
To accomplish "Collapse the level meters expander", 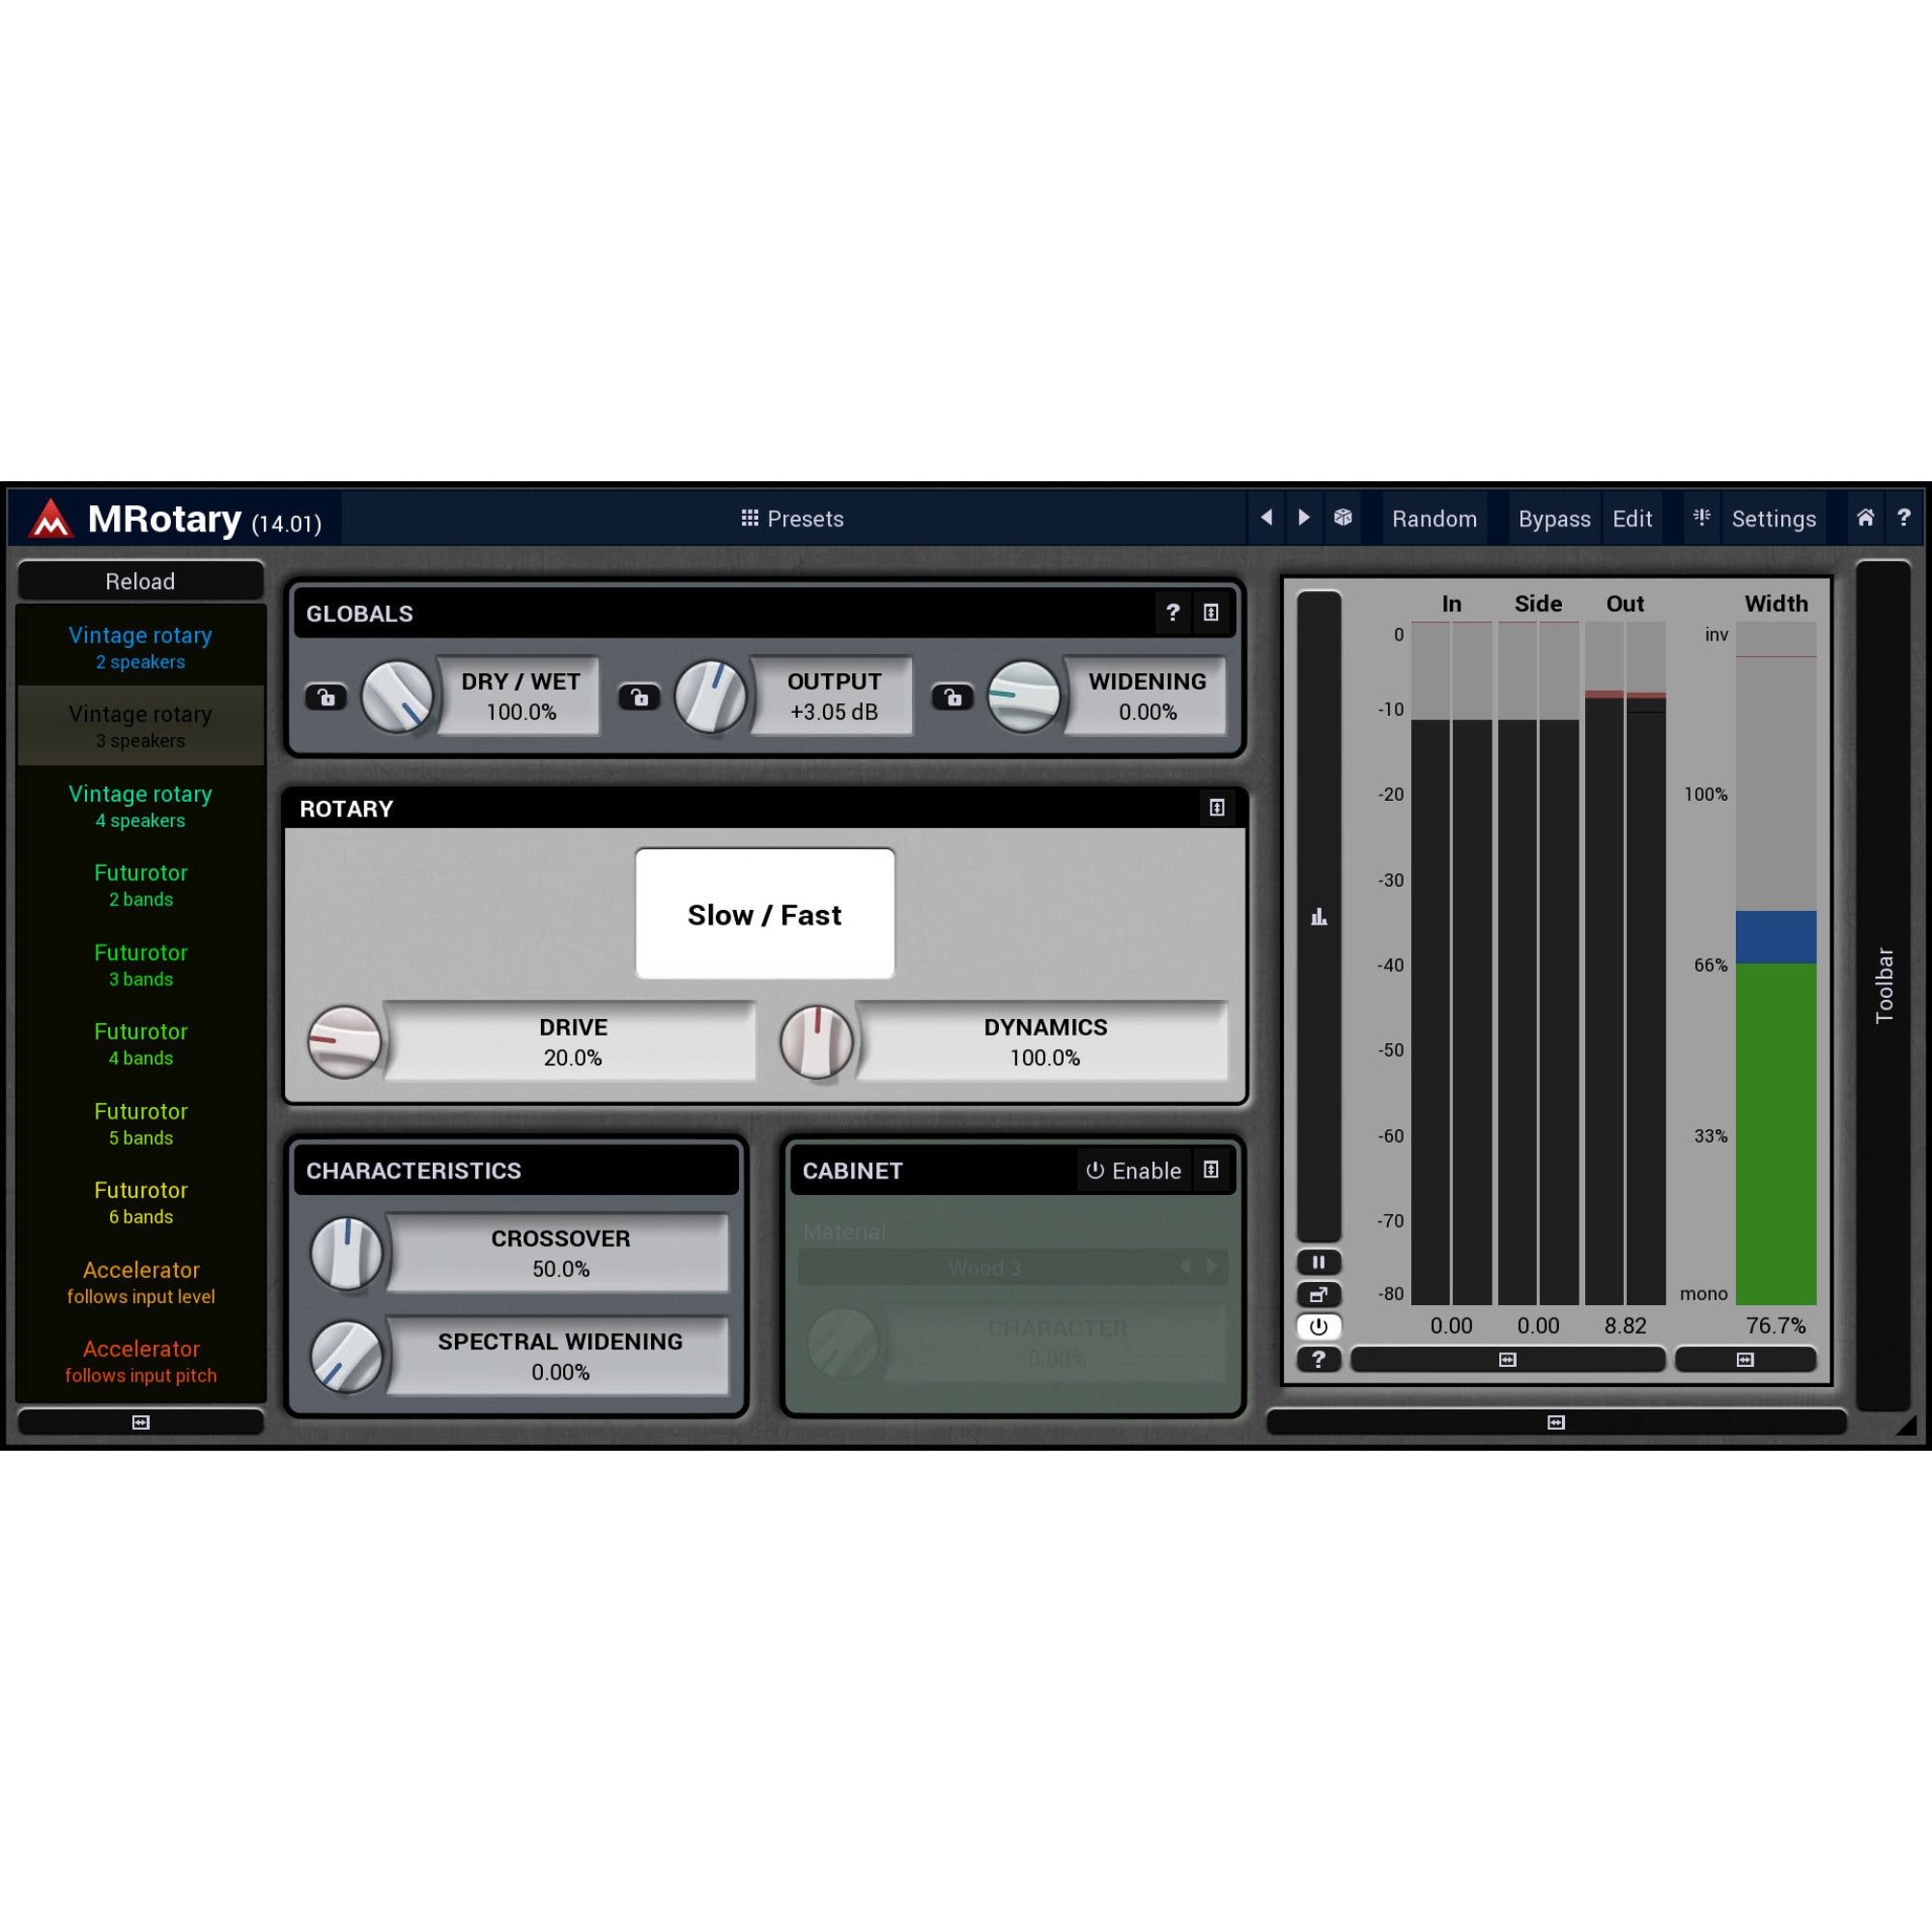I will tap(1507, 1359).
